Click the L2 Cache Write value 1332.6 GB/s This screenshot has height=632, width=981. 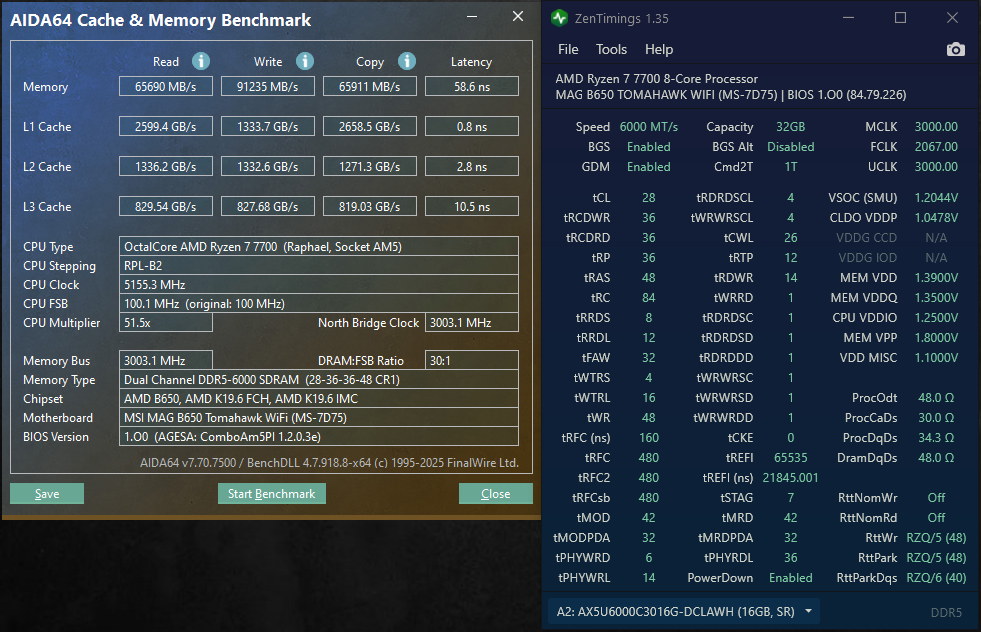[x=268, y=166]
